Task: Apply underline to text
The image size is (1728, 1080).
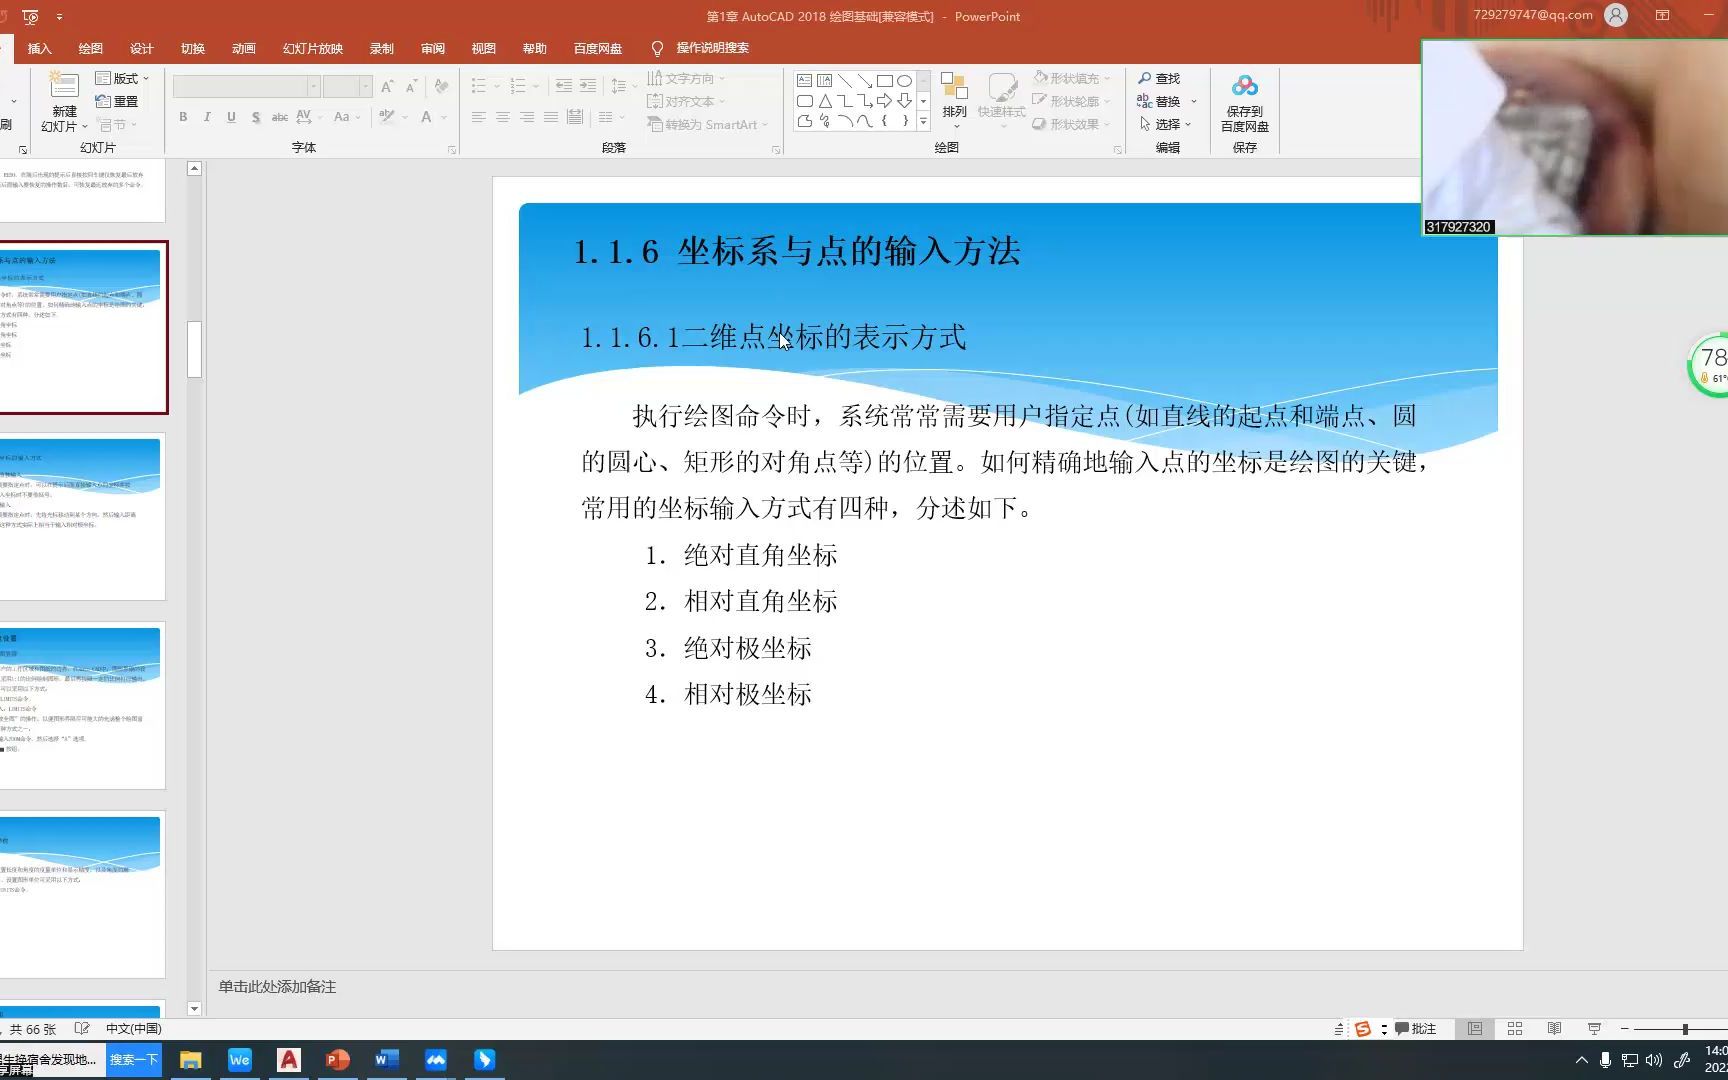Action: click(x=231, y=117)
